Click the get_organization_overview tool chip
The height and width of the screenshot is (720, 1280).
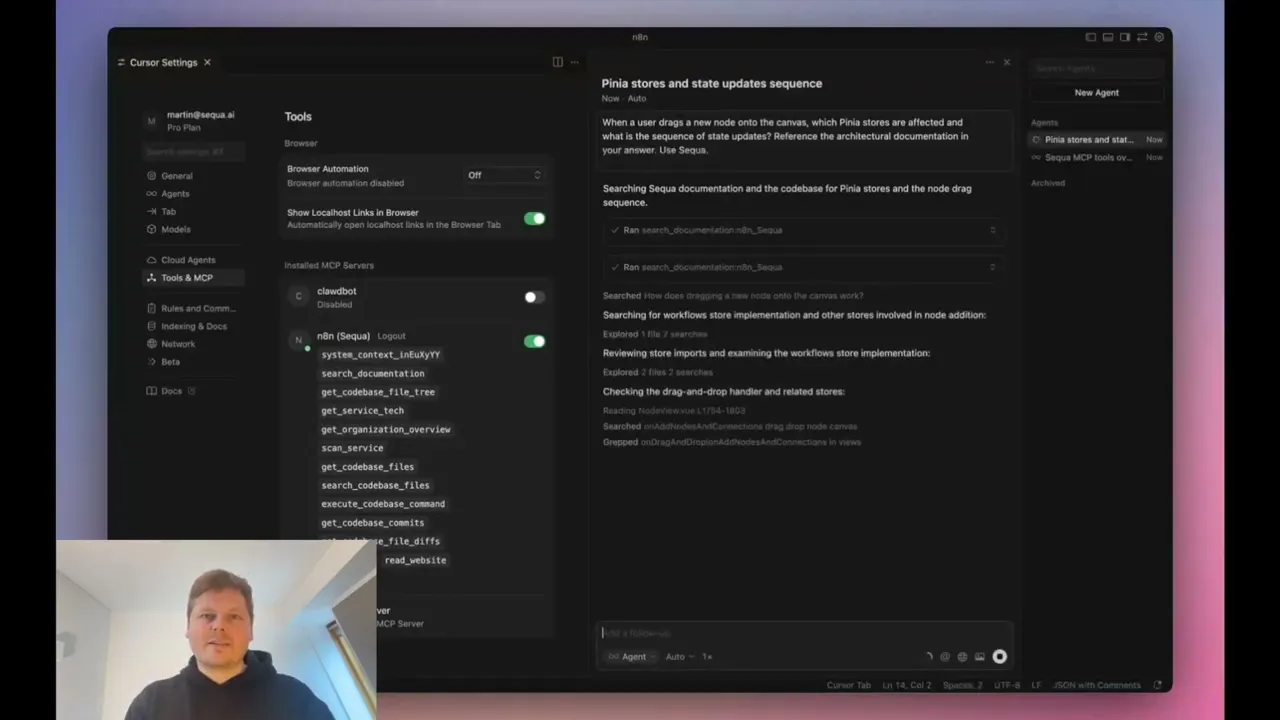[x=385, y=430]
